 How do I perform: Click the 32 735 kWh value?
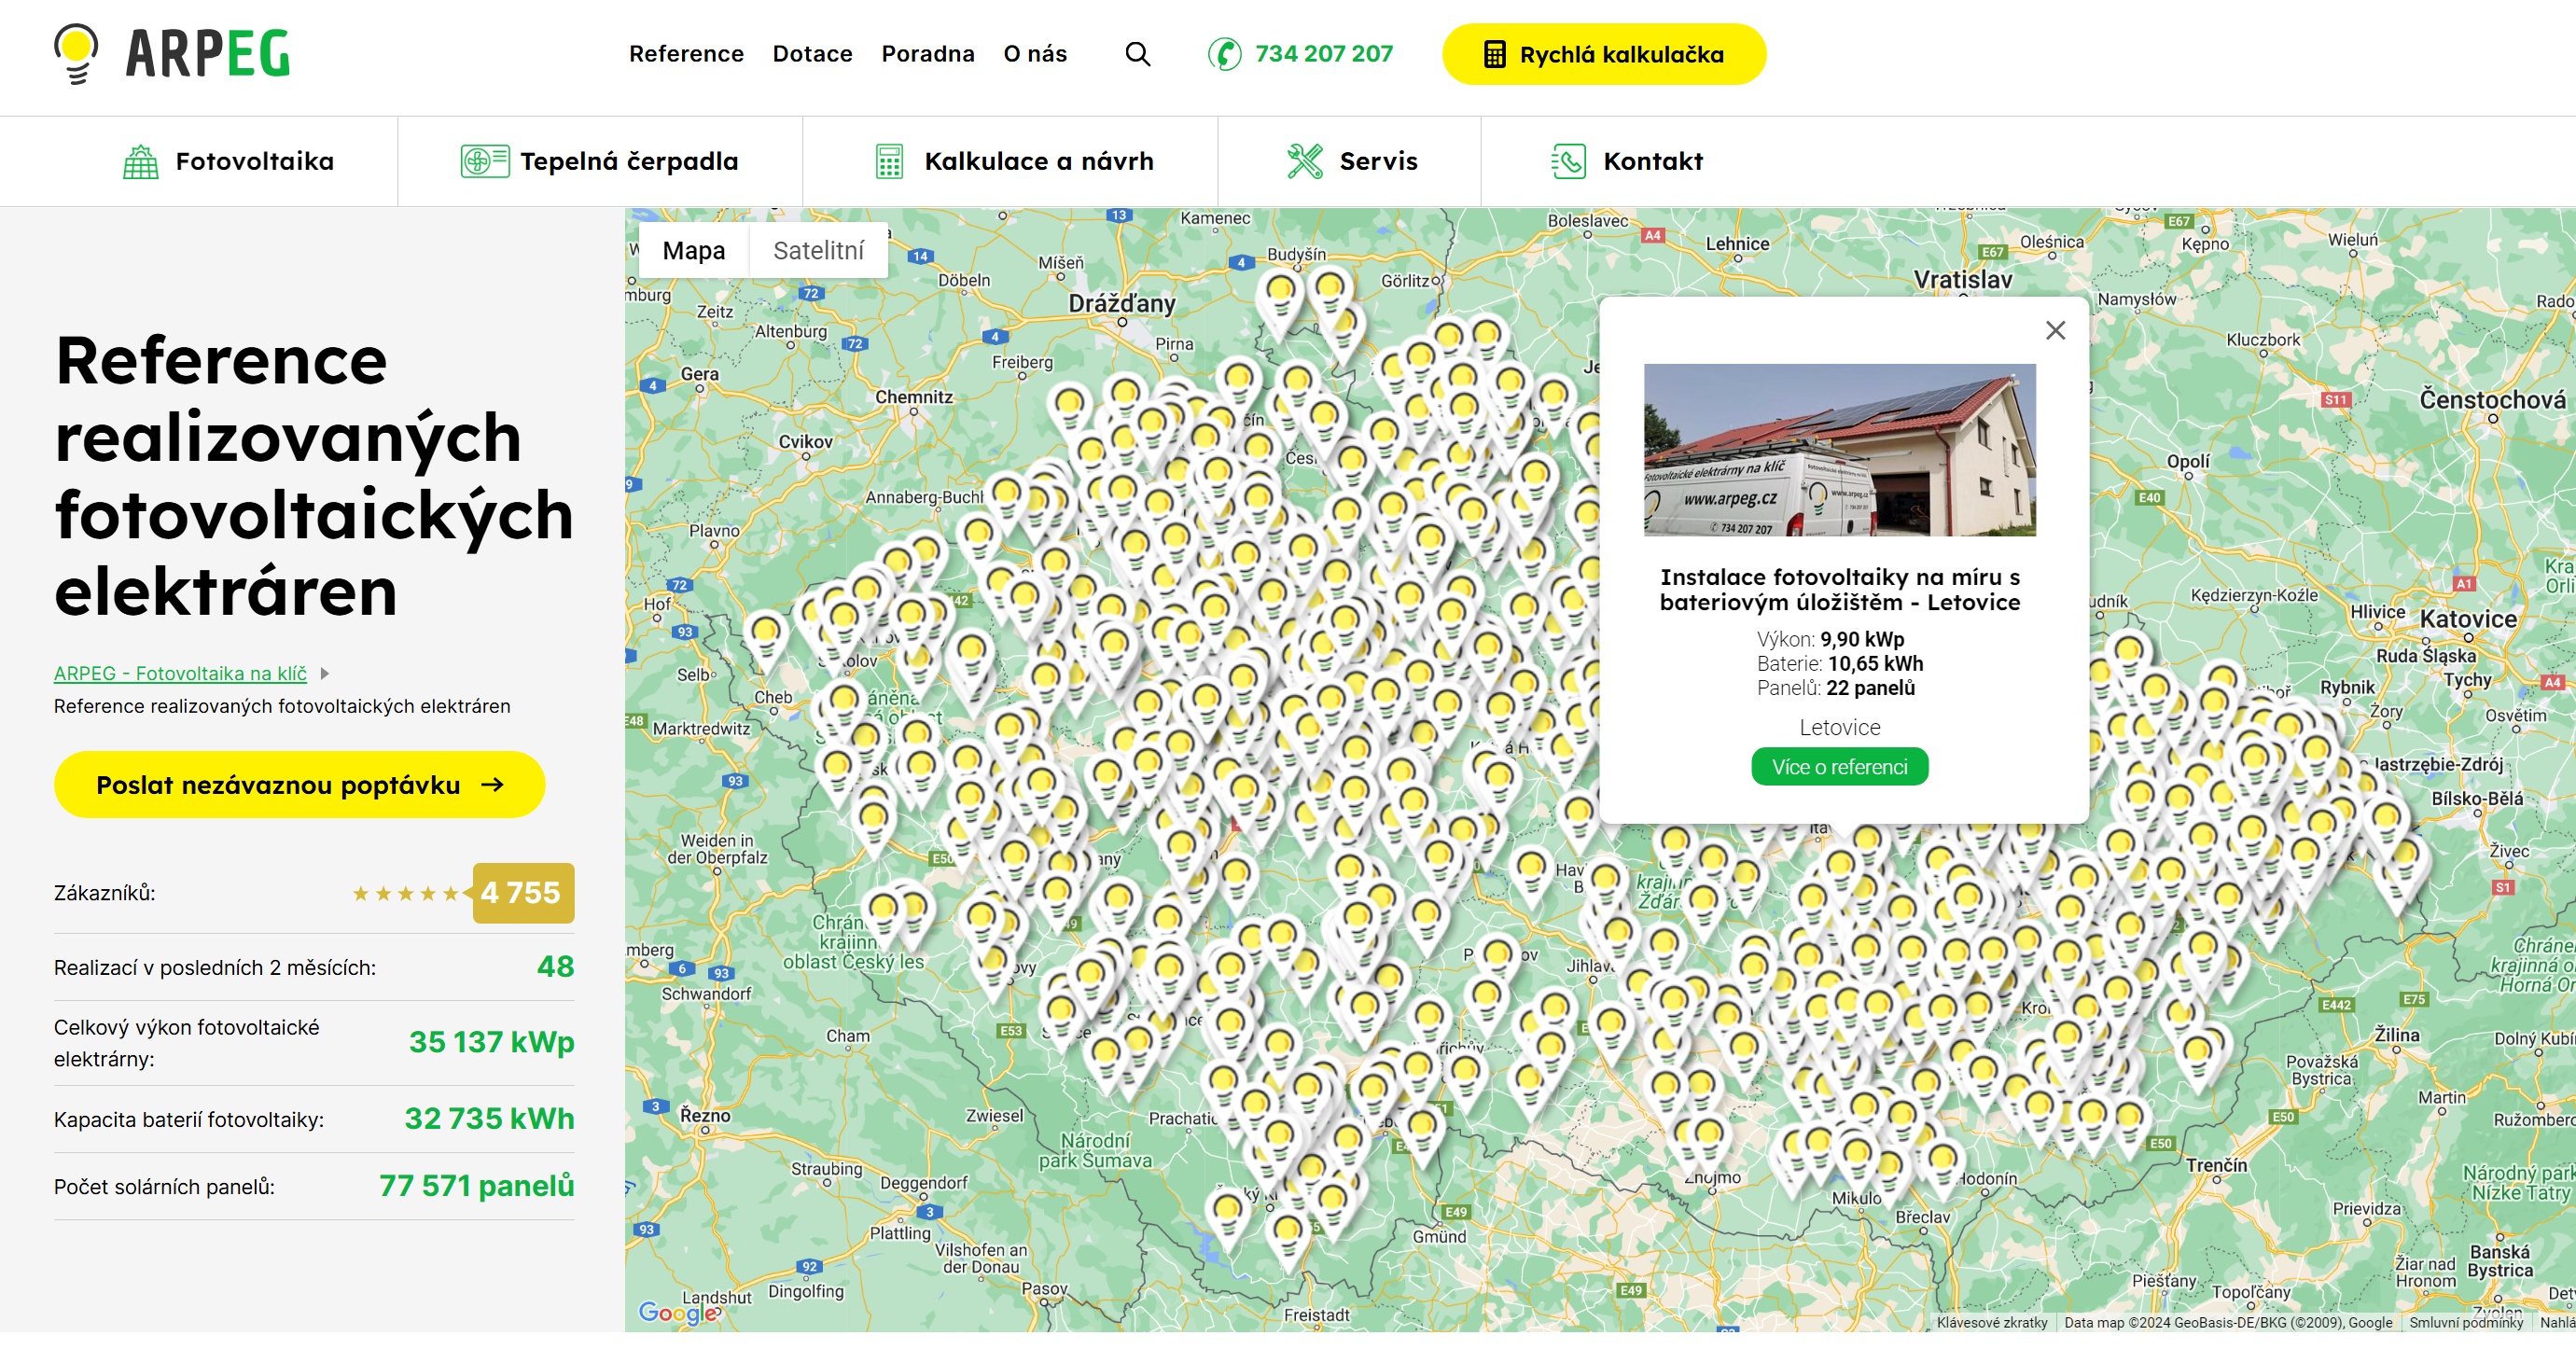489,1118
